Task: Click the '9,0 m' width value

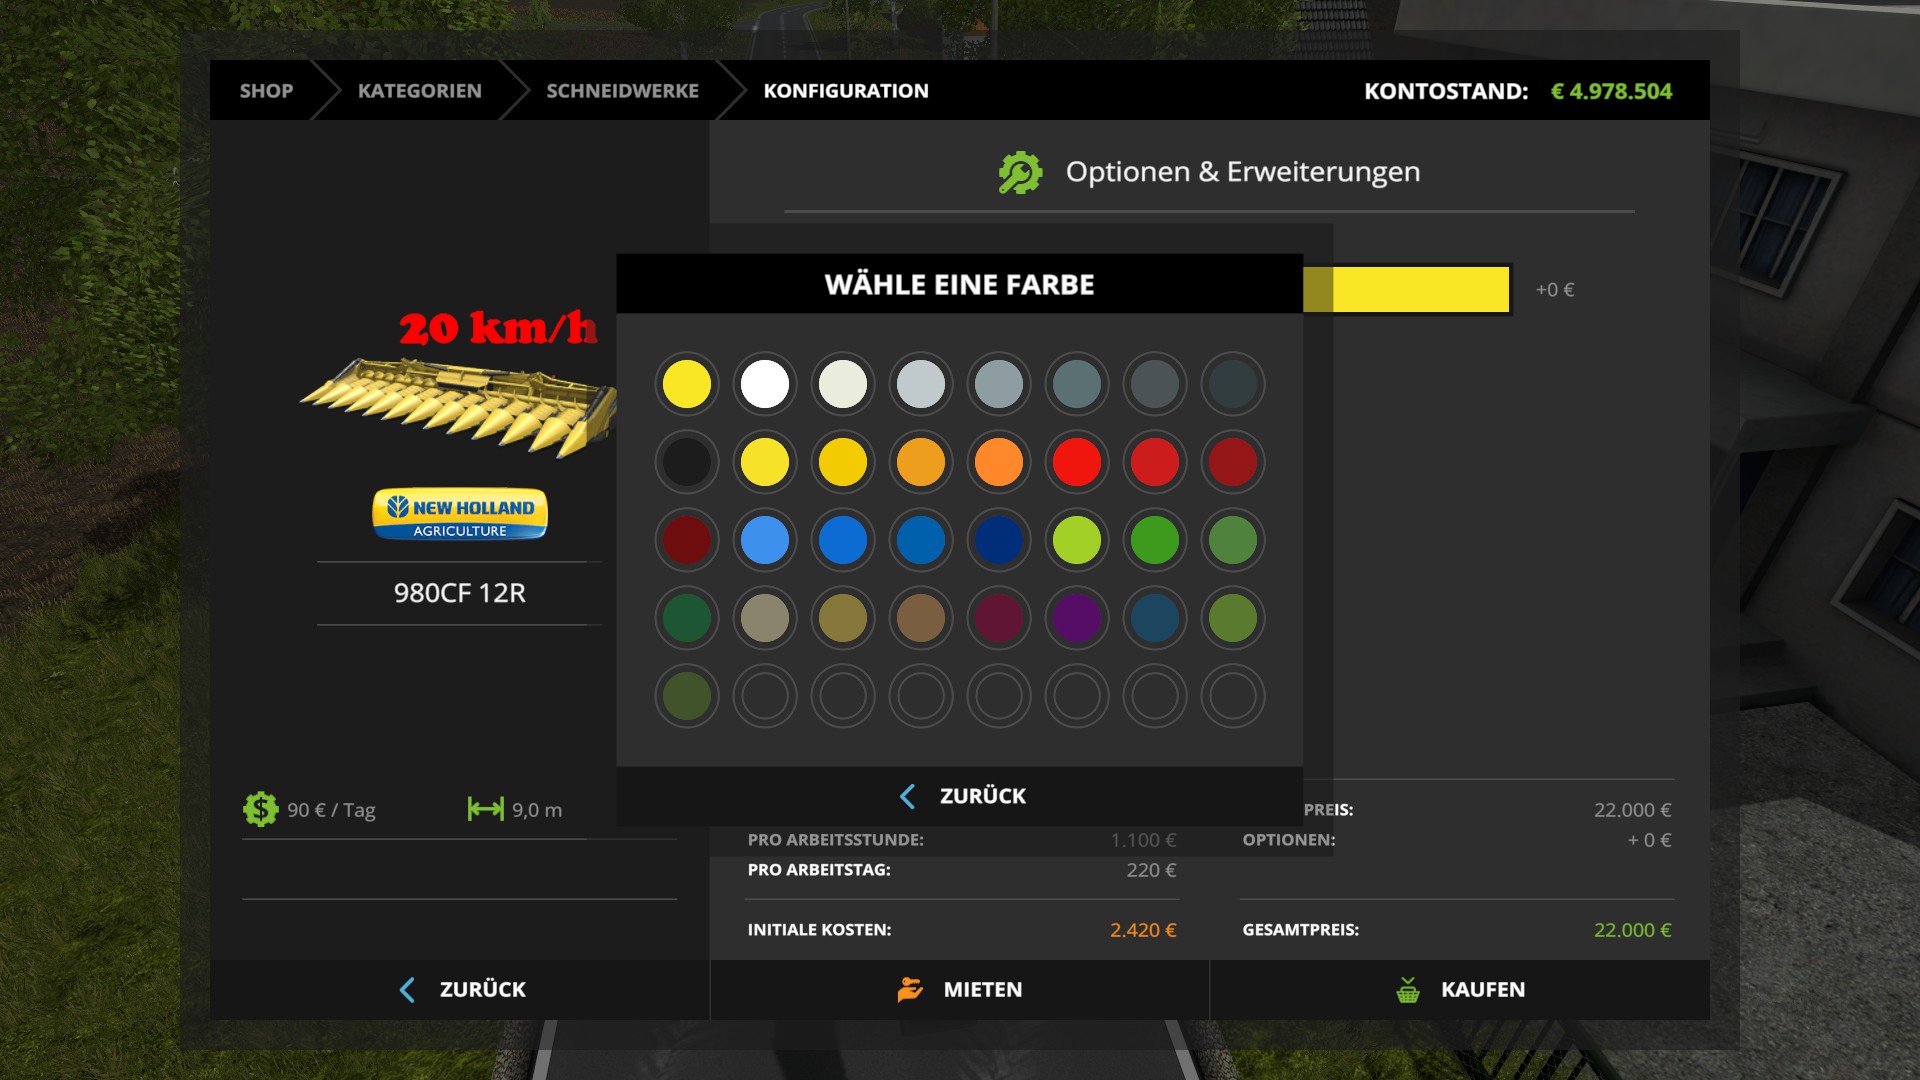Action: click(537, 810)
